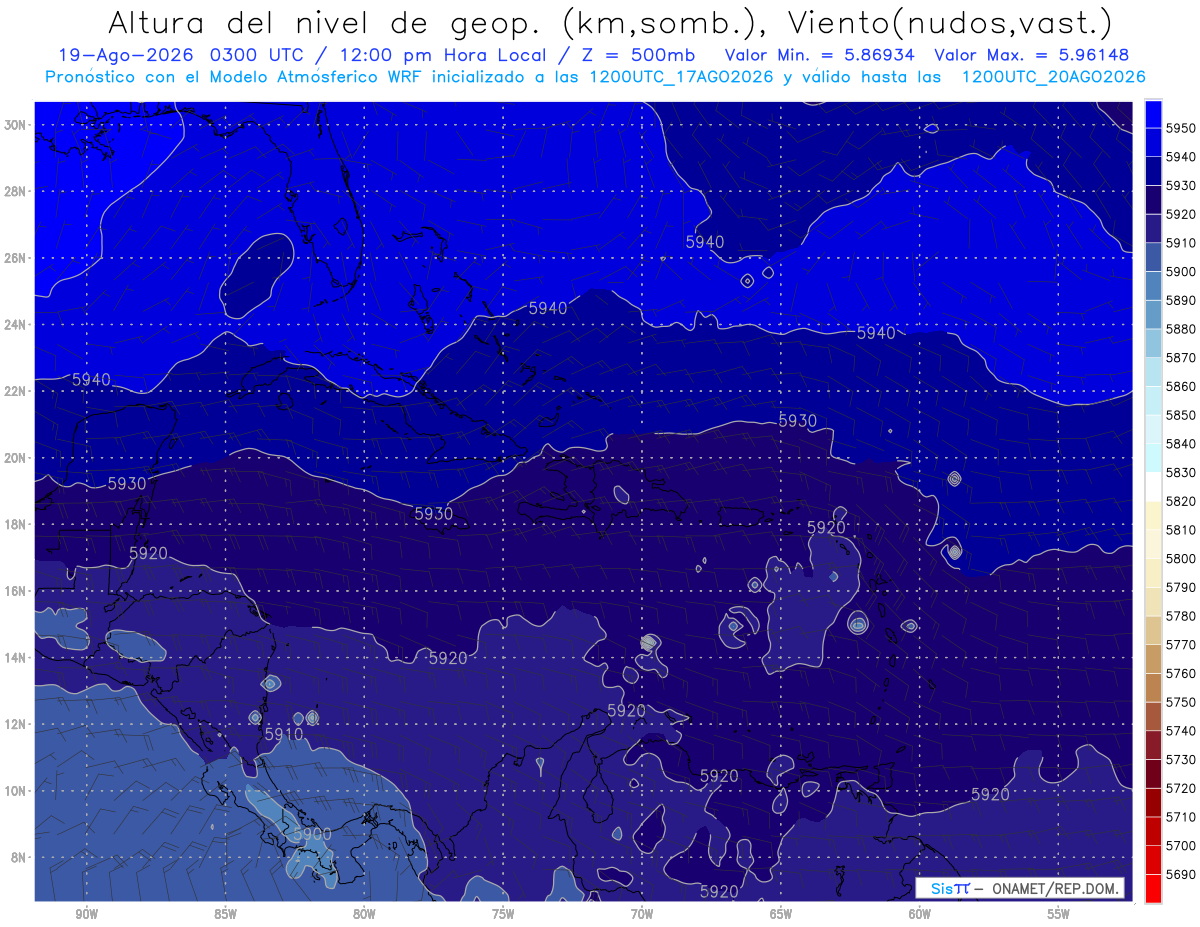The image size is (1200, 927).
Task: Click the colorbar tick label 5800
Action: (x=1180, y=559)
